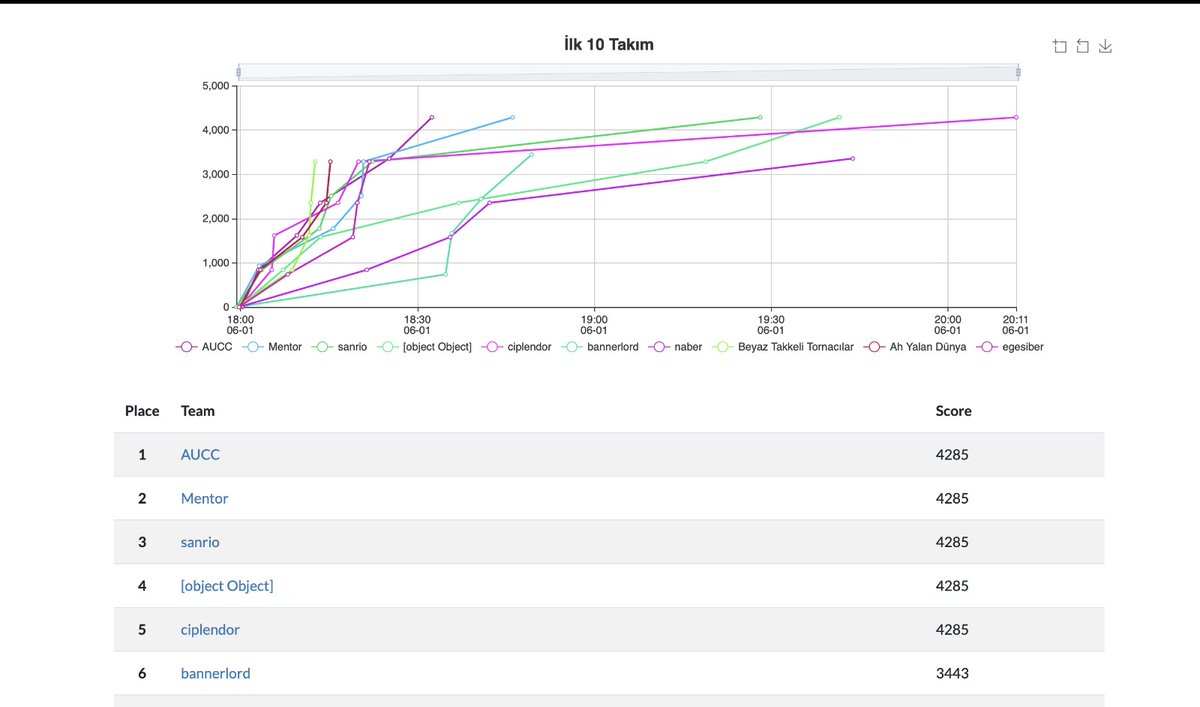
Task: Click place number 6 in the table
Action: coord(142,674)
